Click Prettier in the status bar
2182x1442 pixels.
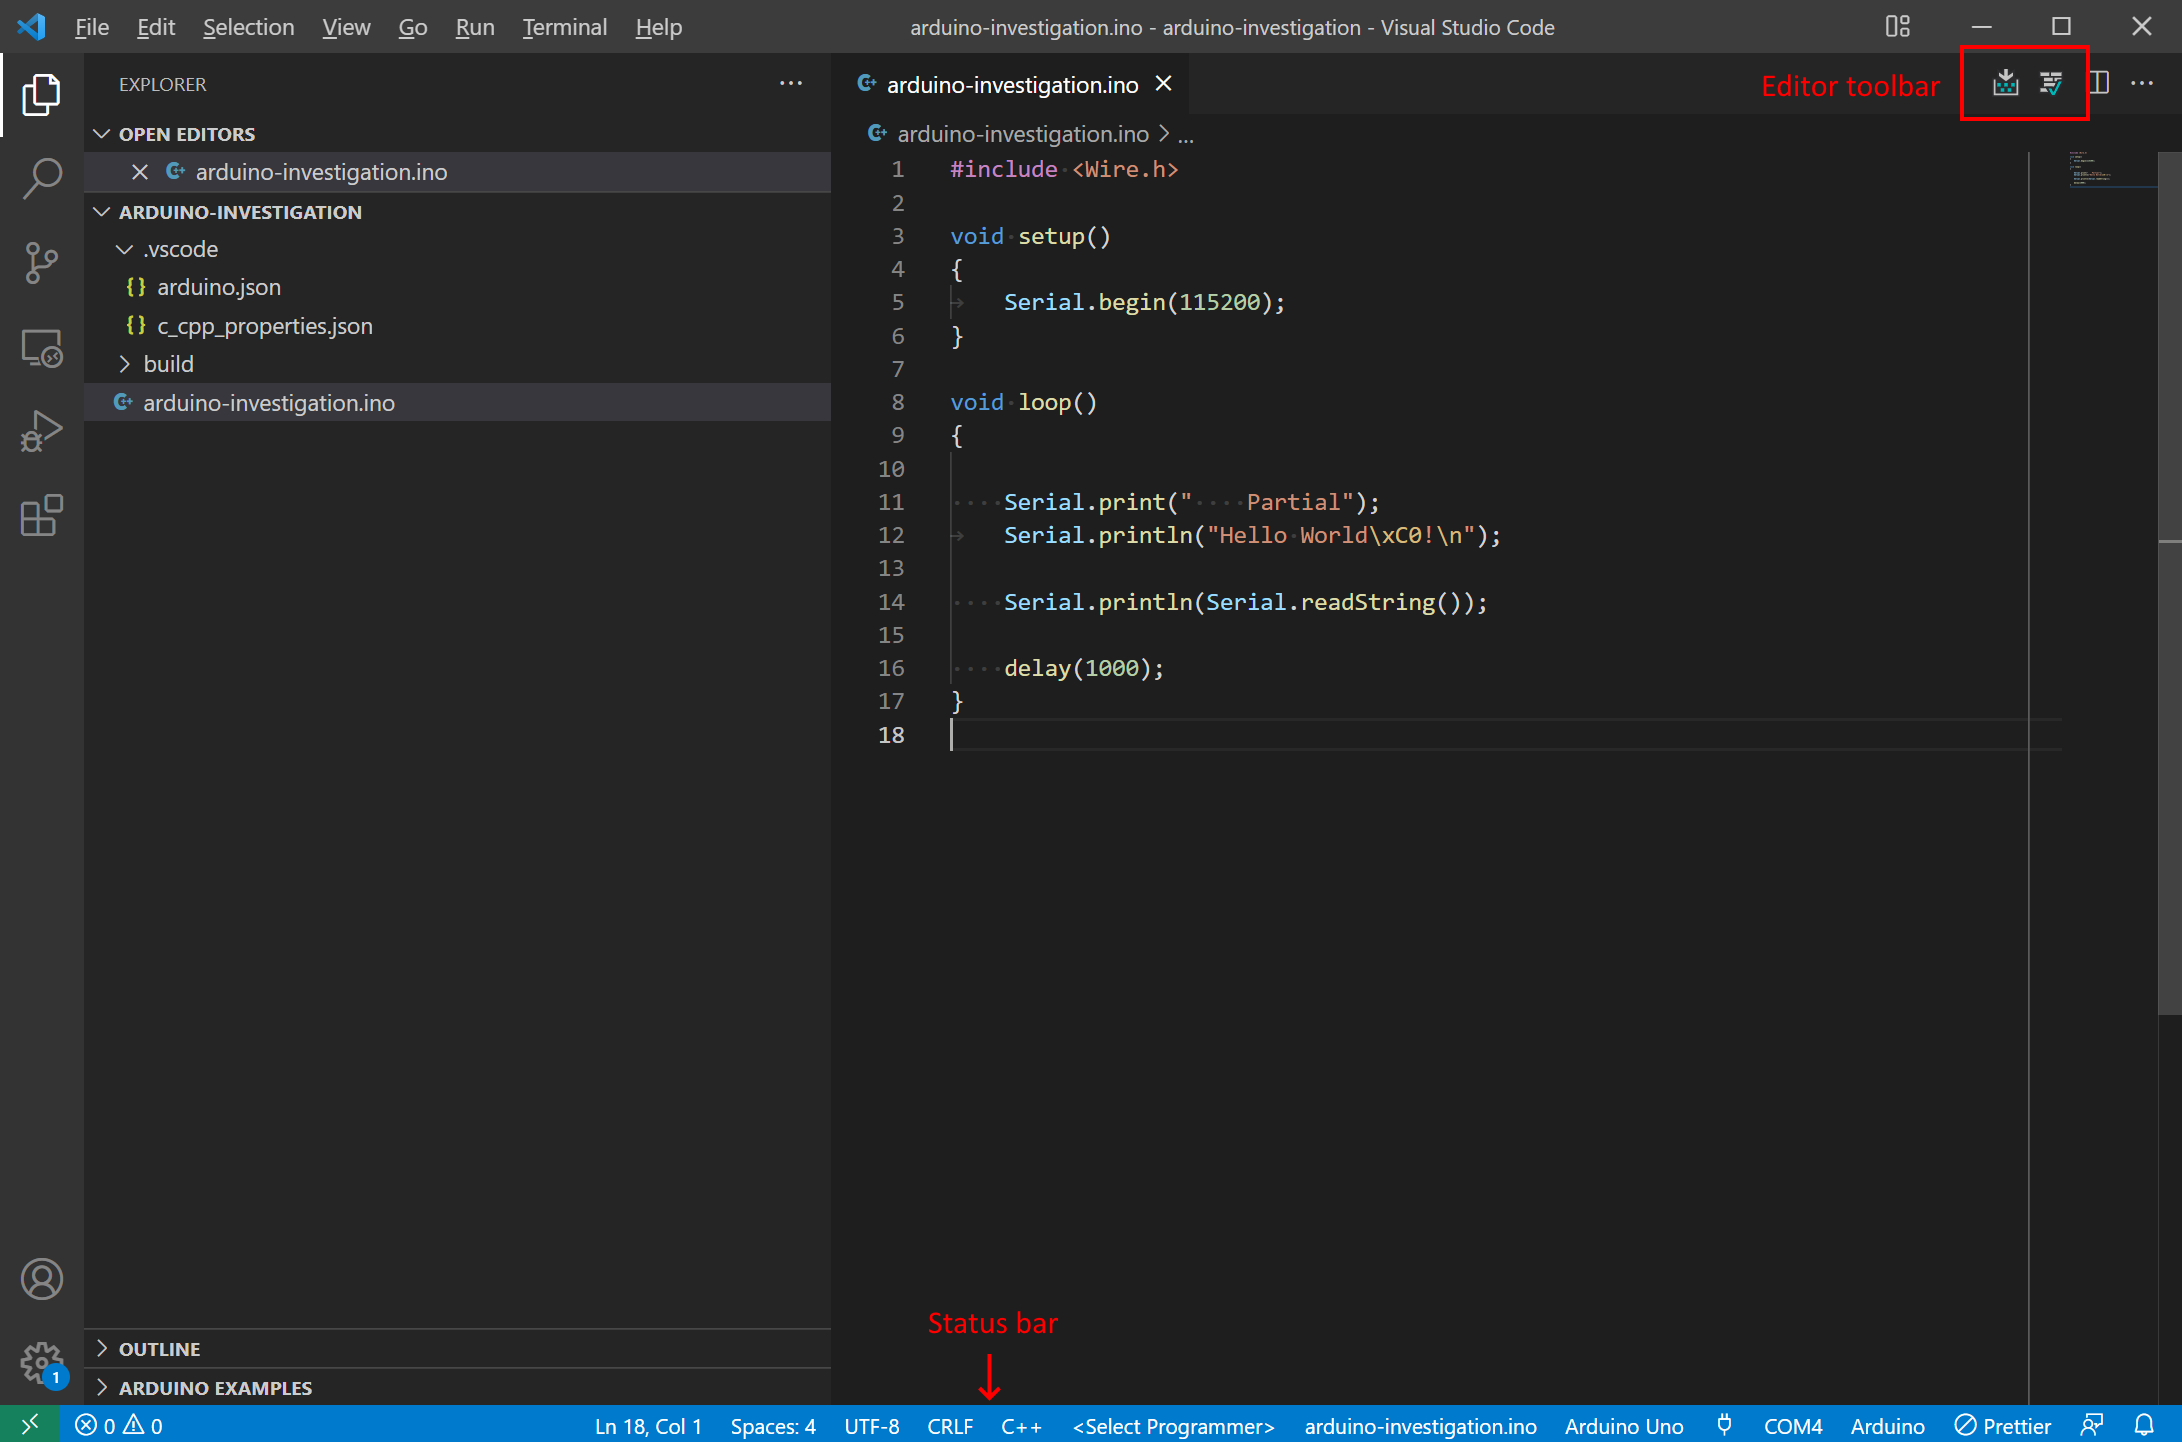coord(2003,1425)
